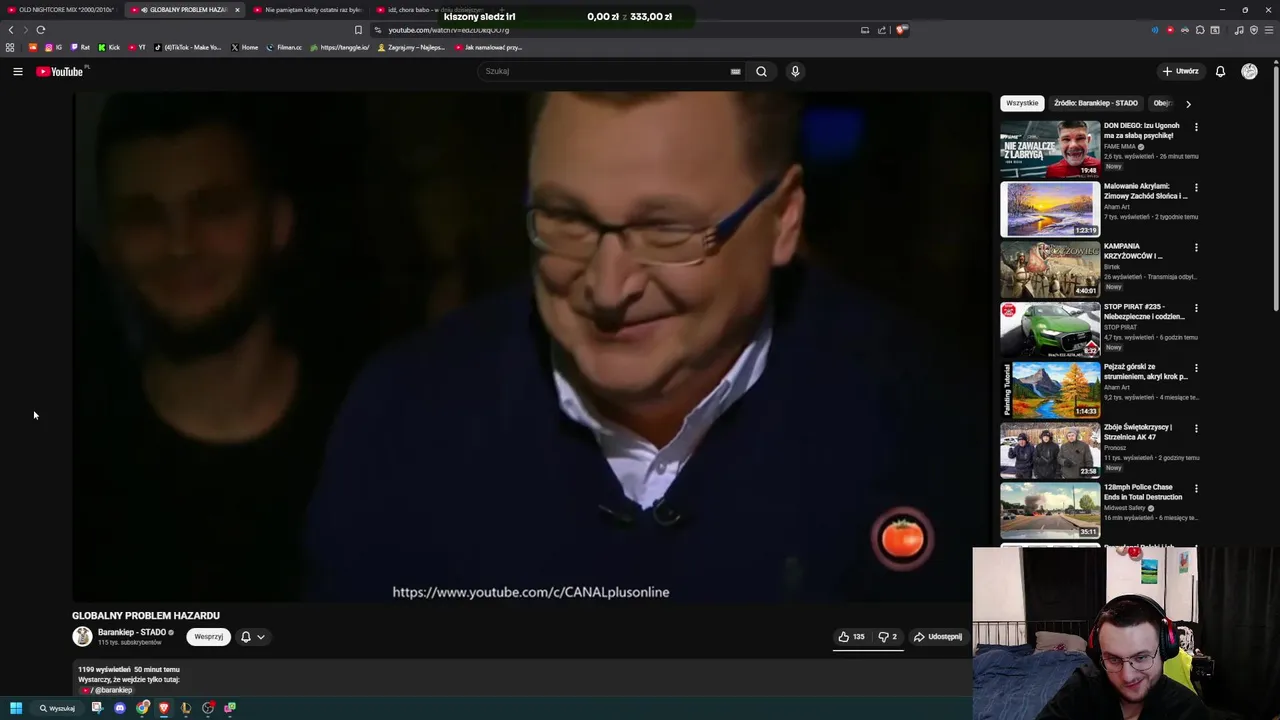Click the Wesprzyj button

pos(208,637)
